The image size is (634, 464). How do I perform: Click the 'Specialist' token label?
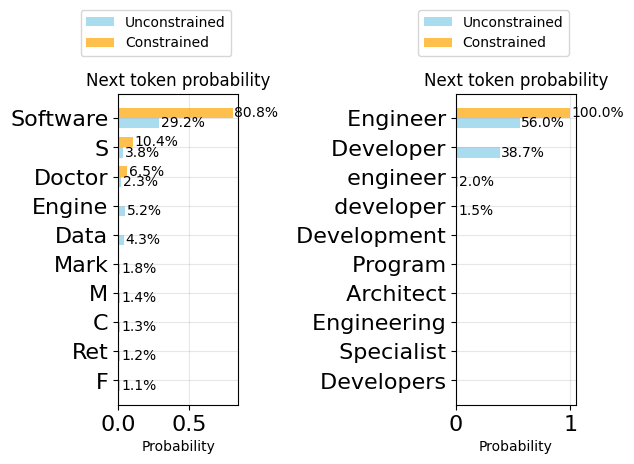pyautogui.click(x=392, y=352)
